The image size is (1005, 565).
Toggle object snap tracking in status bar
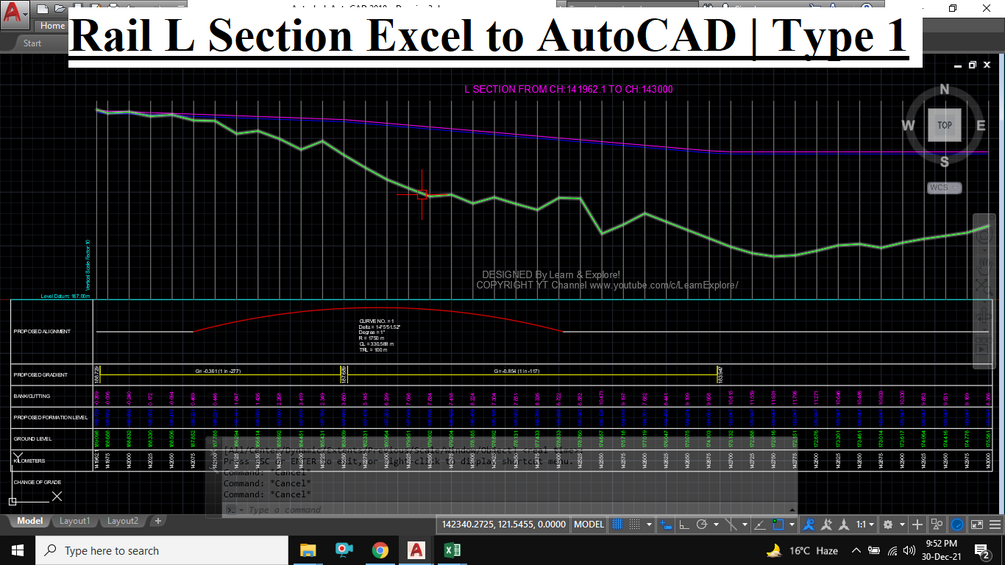(760, 524)
